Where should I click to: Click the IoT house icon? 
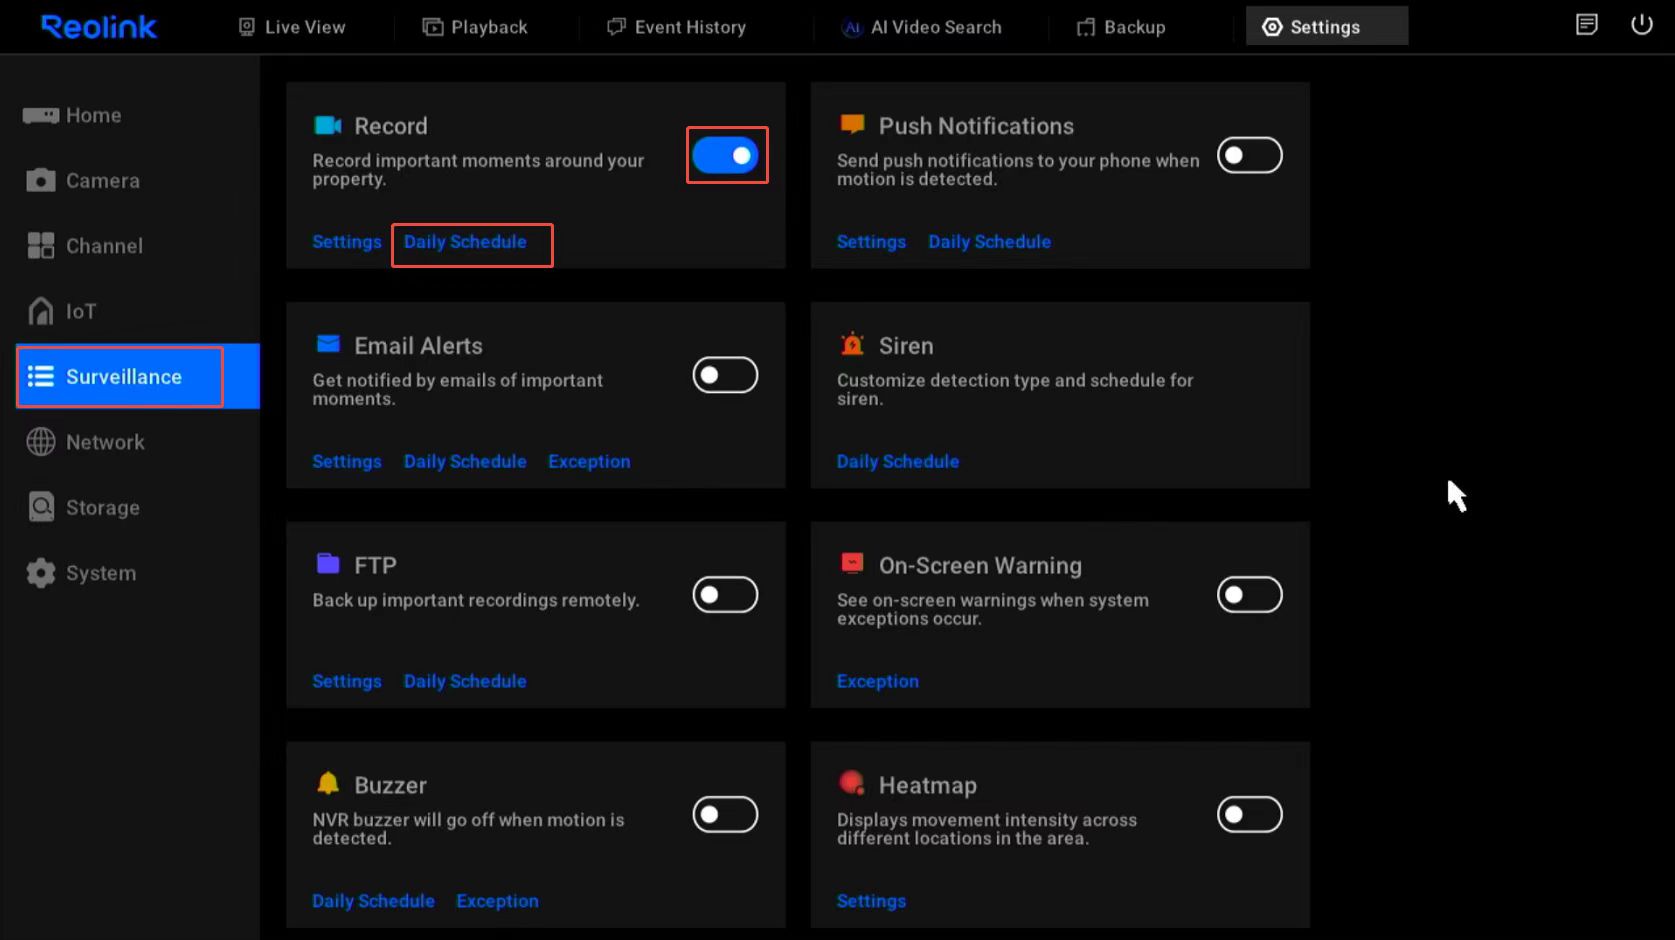tap(40, 311)
